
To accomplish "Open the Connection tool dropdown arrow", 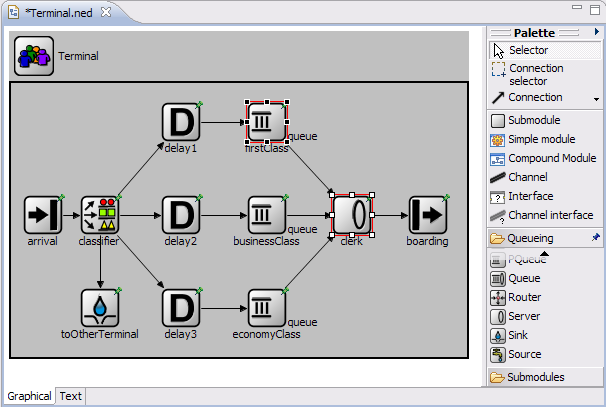I will pyautogui.click(x=596, y=99).
